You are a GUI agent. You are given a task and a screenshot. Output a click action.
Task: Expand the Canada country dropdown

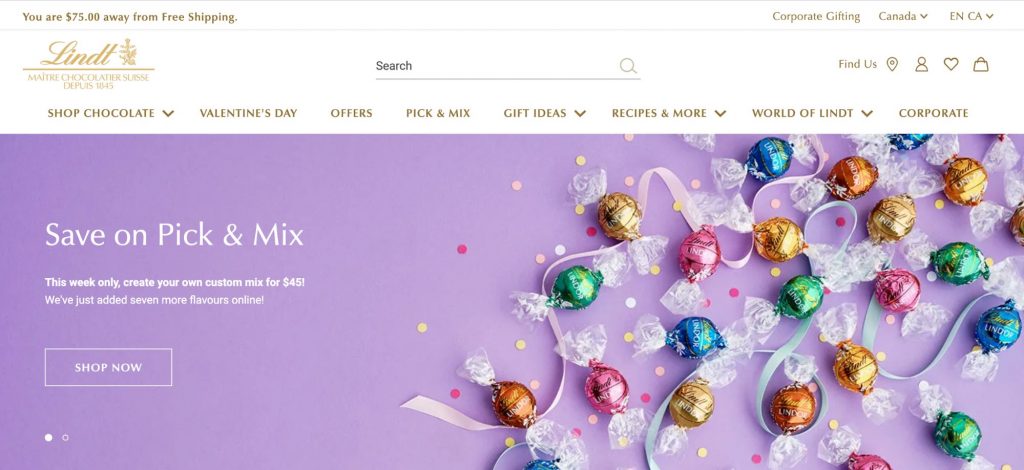click(903, 16)
